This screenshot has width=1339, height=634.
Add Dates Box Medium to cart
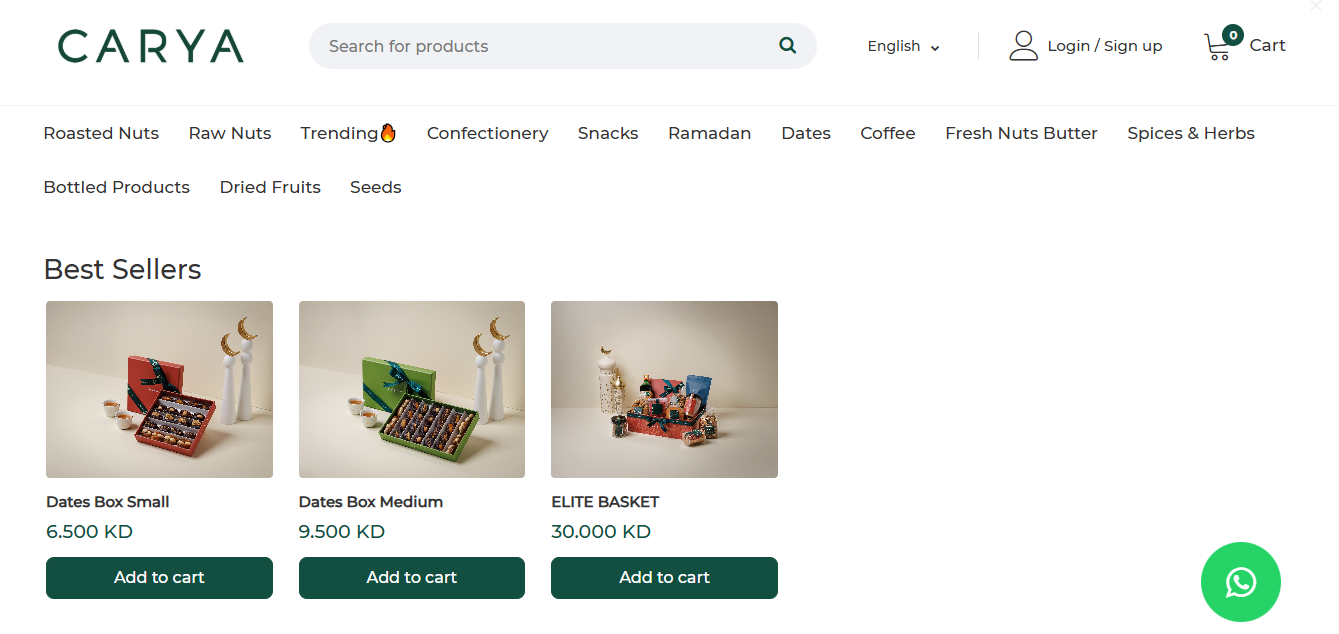pyautogui.click(x=412, y=577)
